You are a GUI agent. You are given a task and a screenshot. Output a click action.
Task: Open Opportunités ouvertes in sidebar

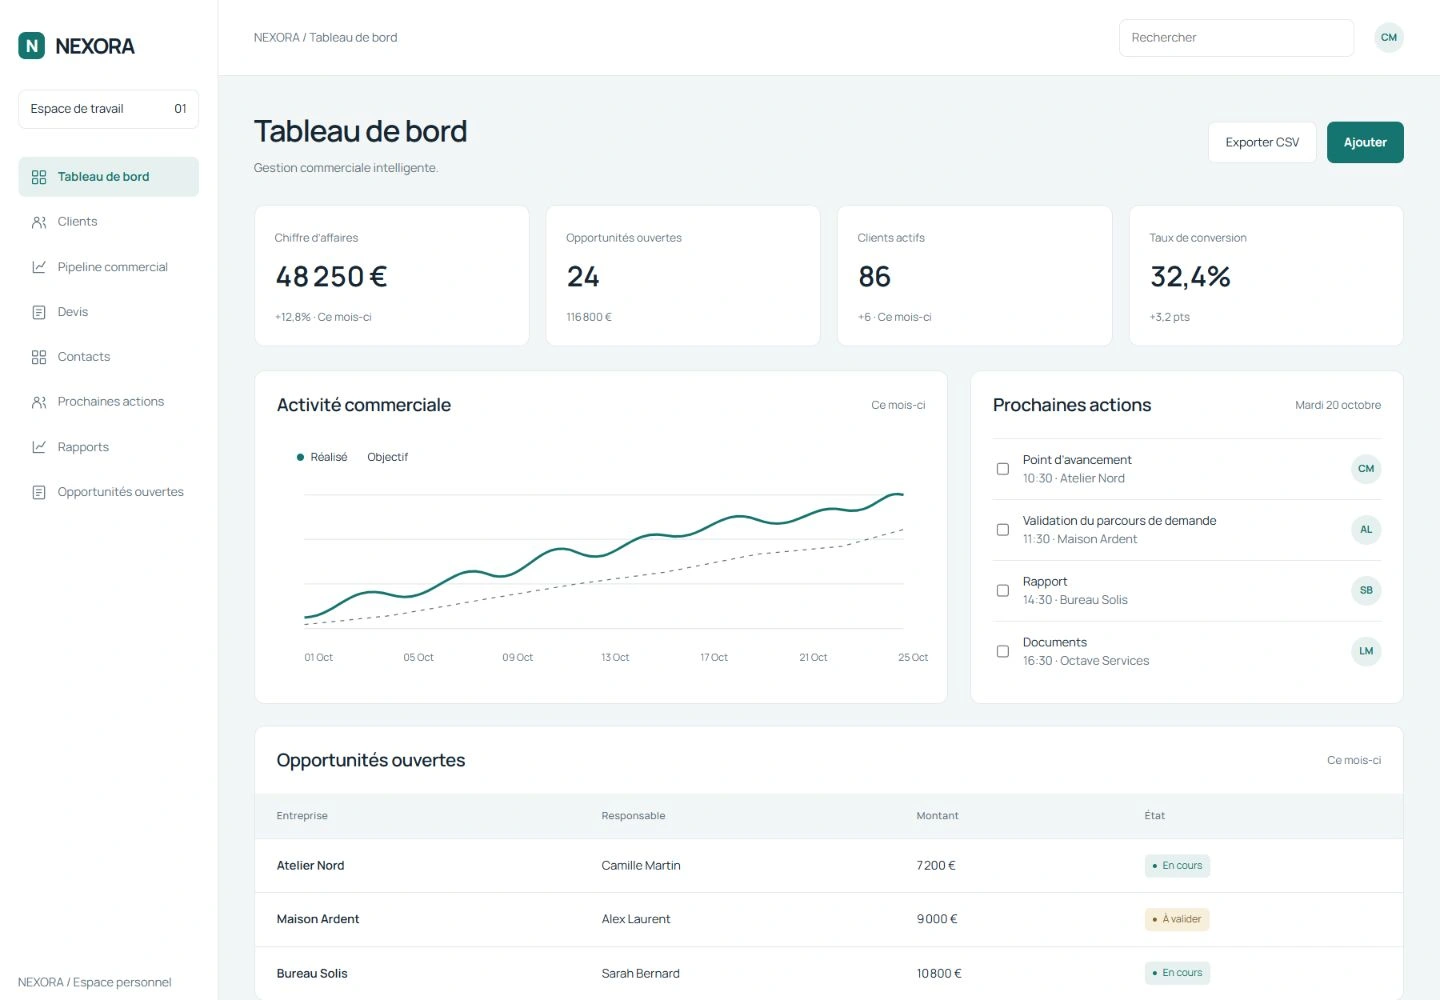[x=108, y=492]
